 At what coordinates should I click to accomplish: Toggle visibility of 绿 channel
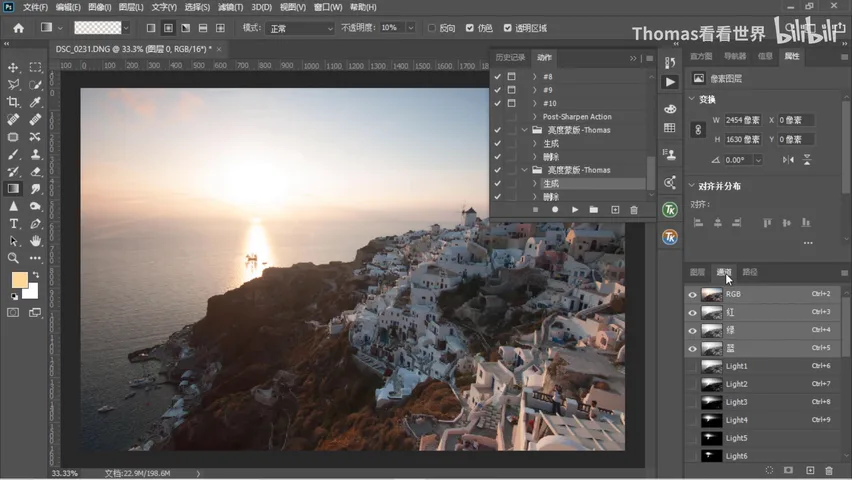692,331
